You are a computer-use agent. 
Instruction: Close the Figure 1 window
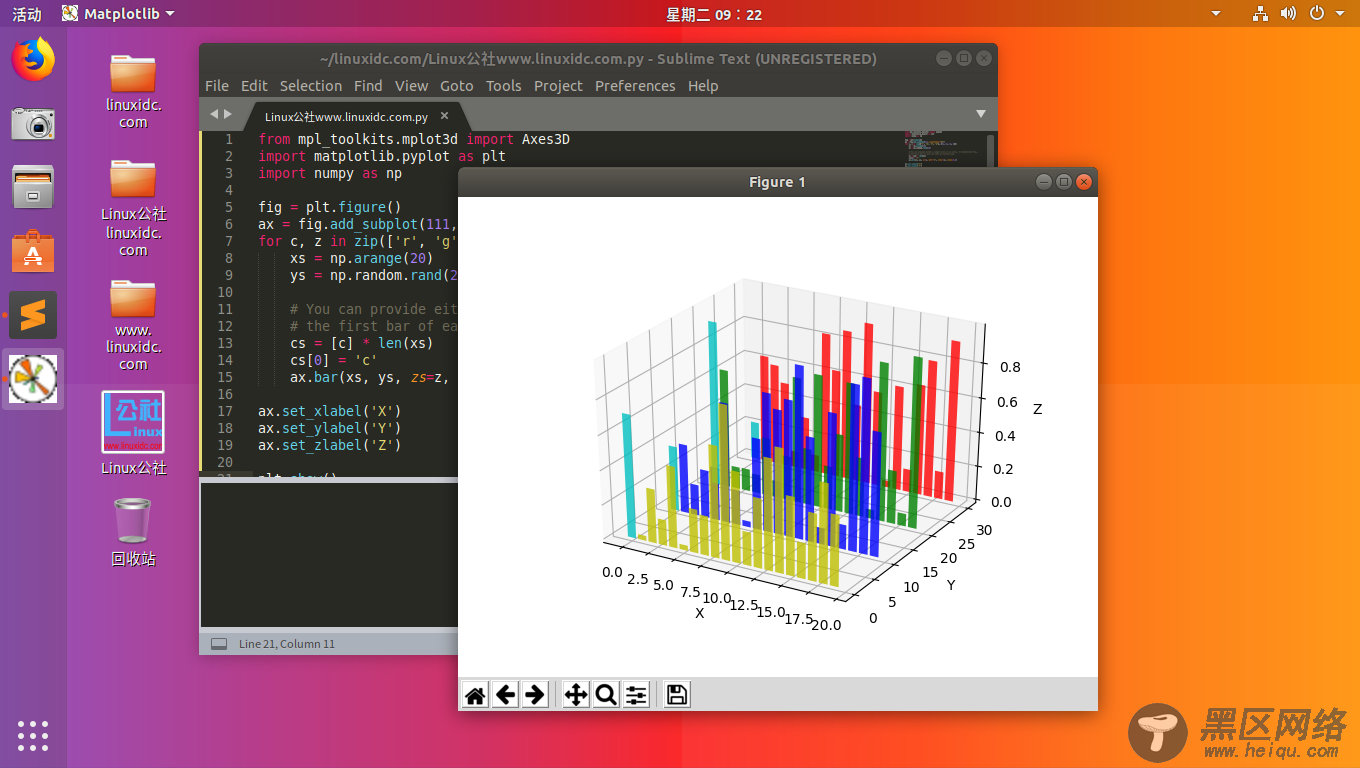[1084, 182]
